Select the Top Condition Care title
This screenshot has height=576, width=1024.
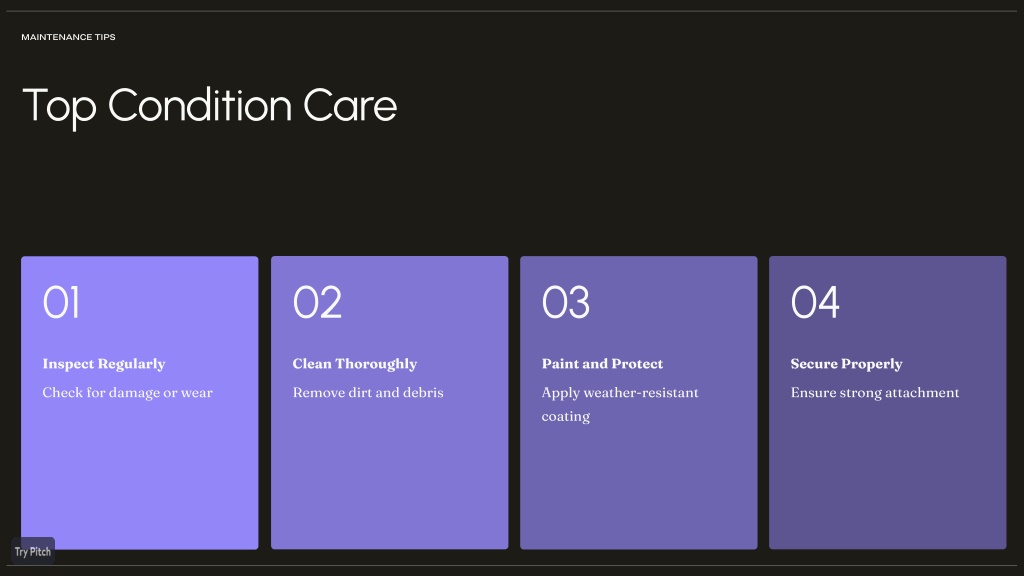click(210, 106)
